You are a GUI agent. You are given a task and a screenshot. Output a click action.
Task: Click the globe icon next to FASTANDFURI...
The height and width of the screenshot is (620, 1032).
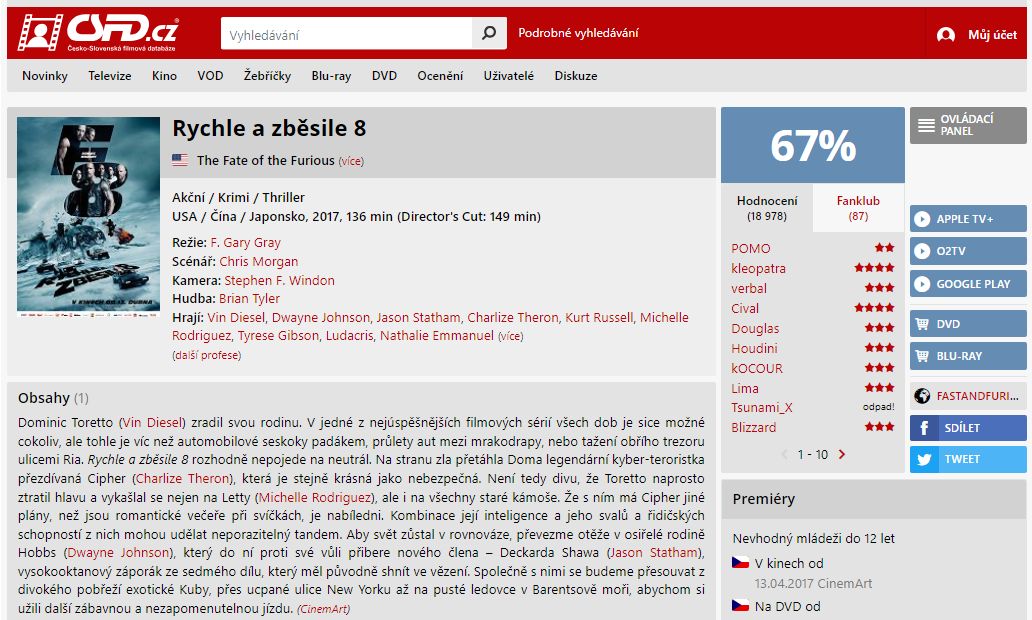(x=923, y=396)
